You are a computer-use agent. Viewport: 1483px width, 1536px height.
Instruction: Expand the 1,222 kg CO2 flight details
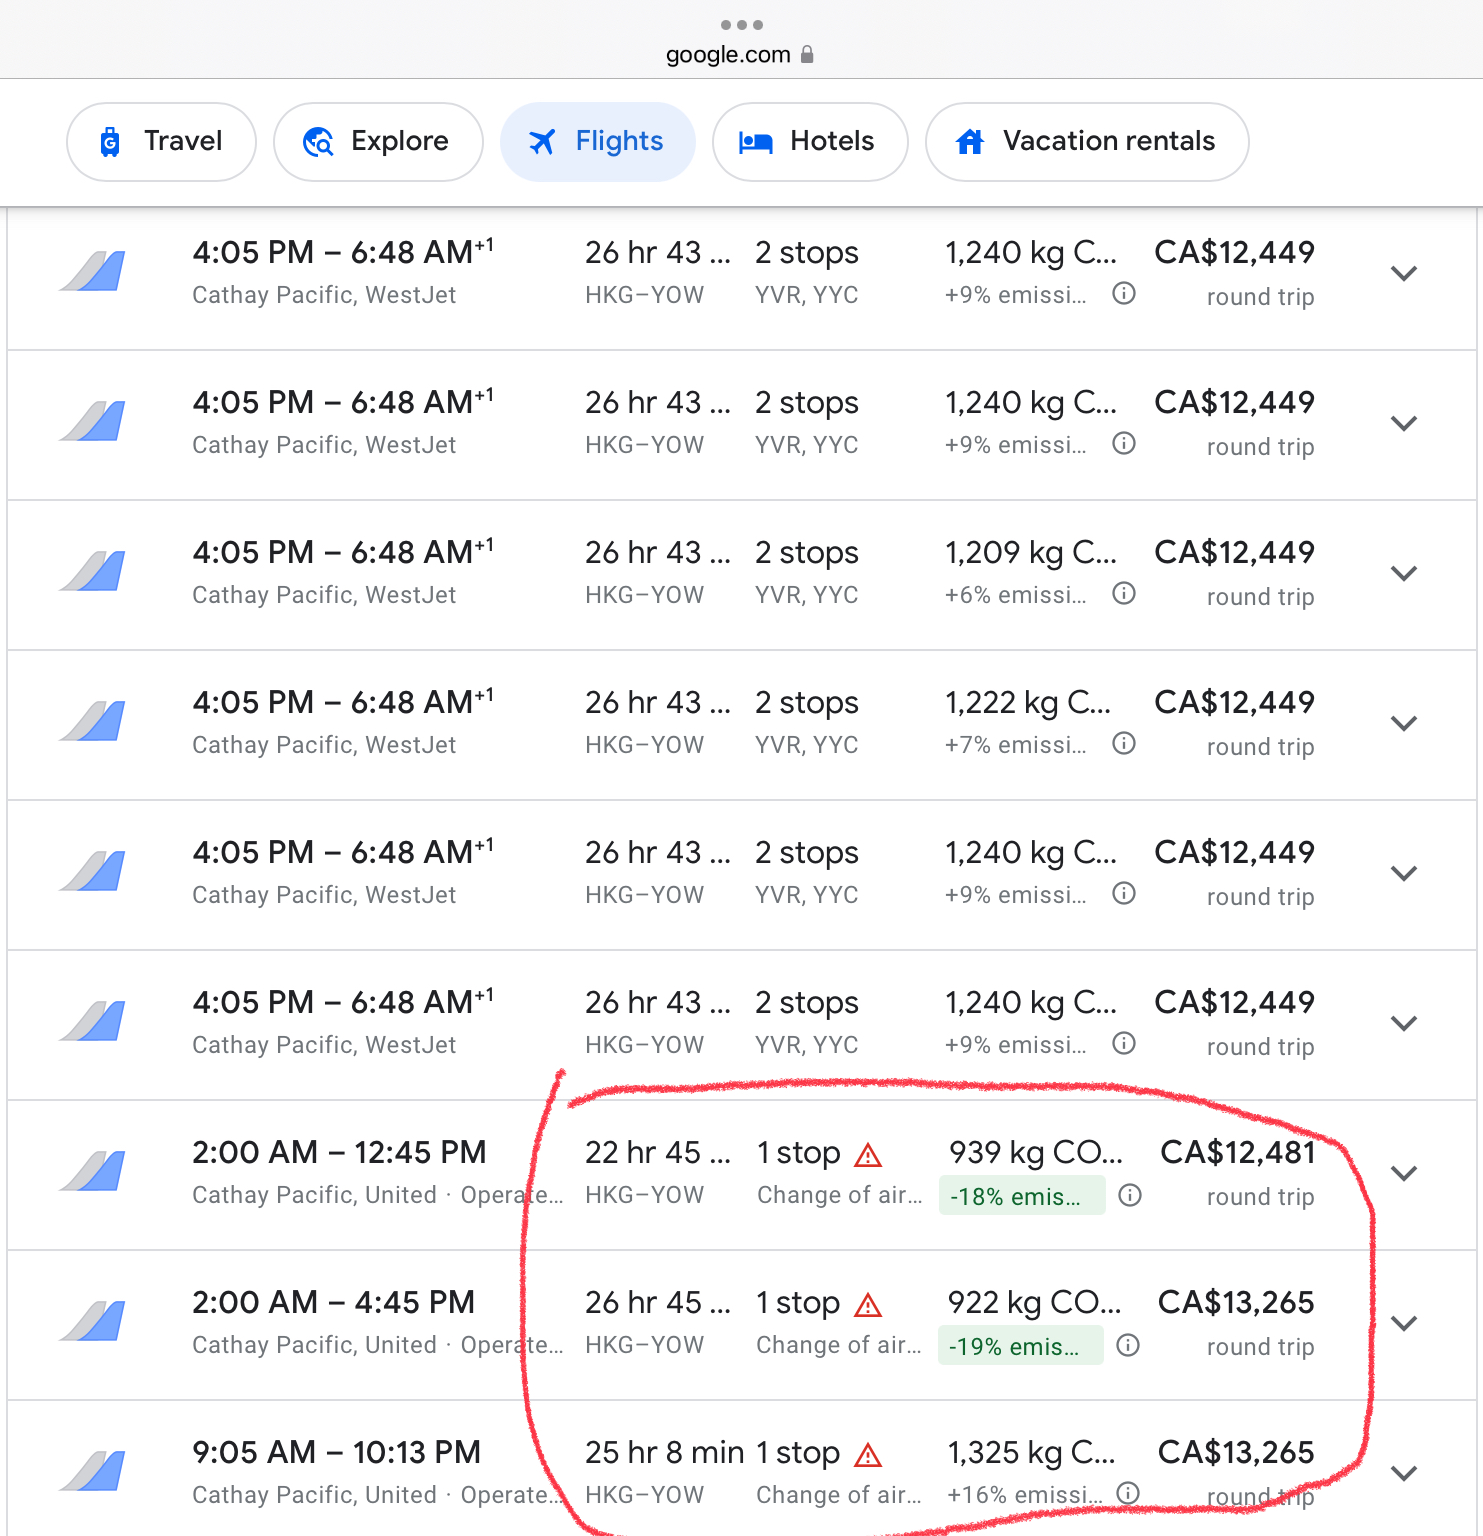point(1404,723)
